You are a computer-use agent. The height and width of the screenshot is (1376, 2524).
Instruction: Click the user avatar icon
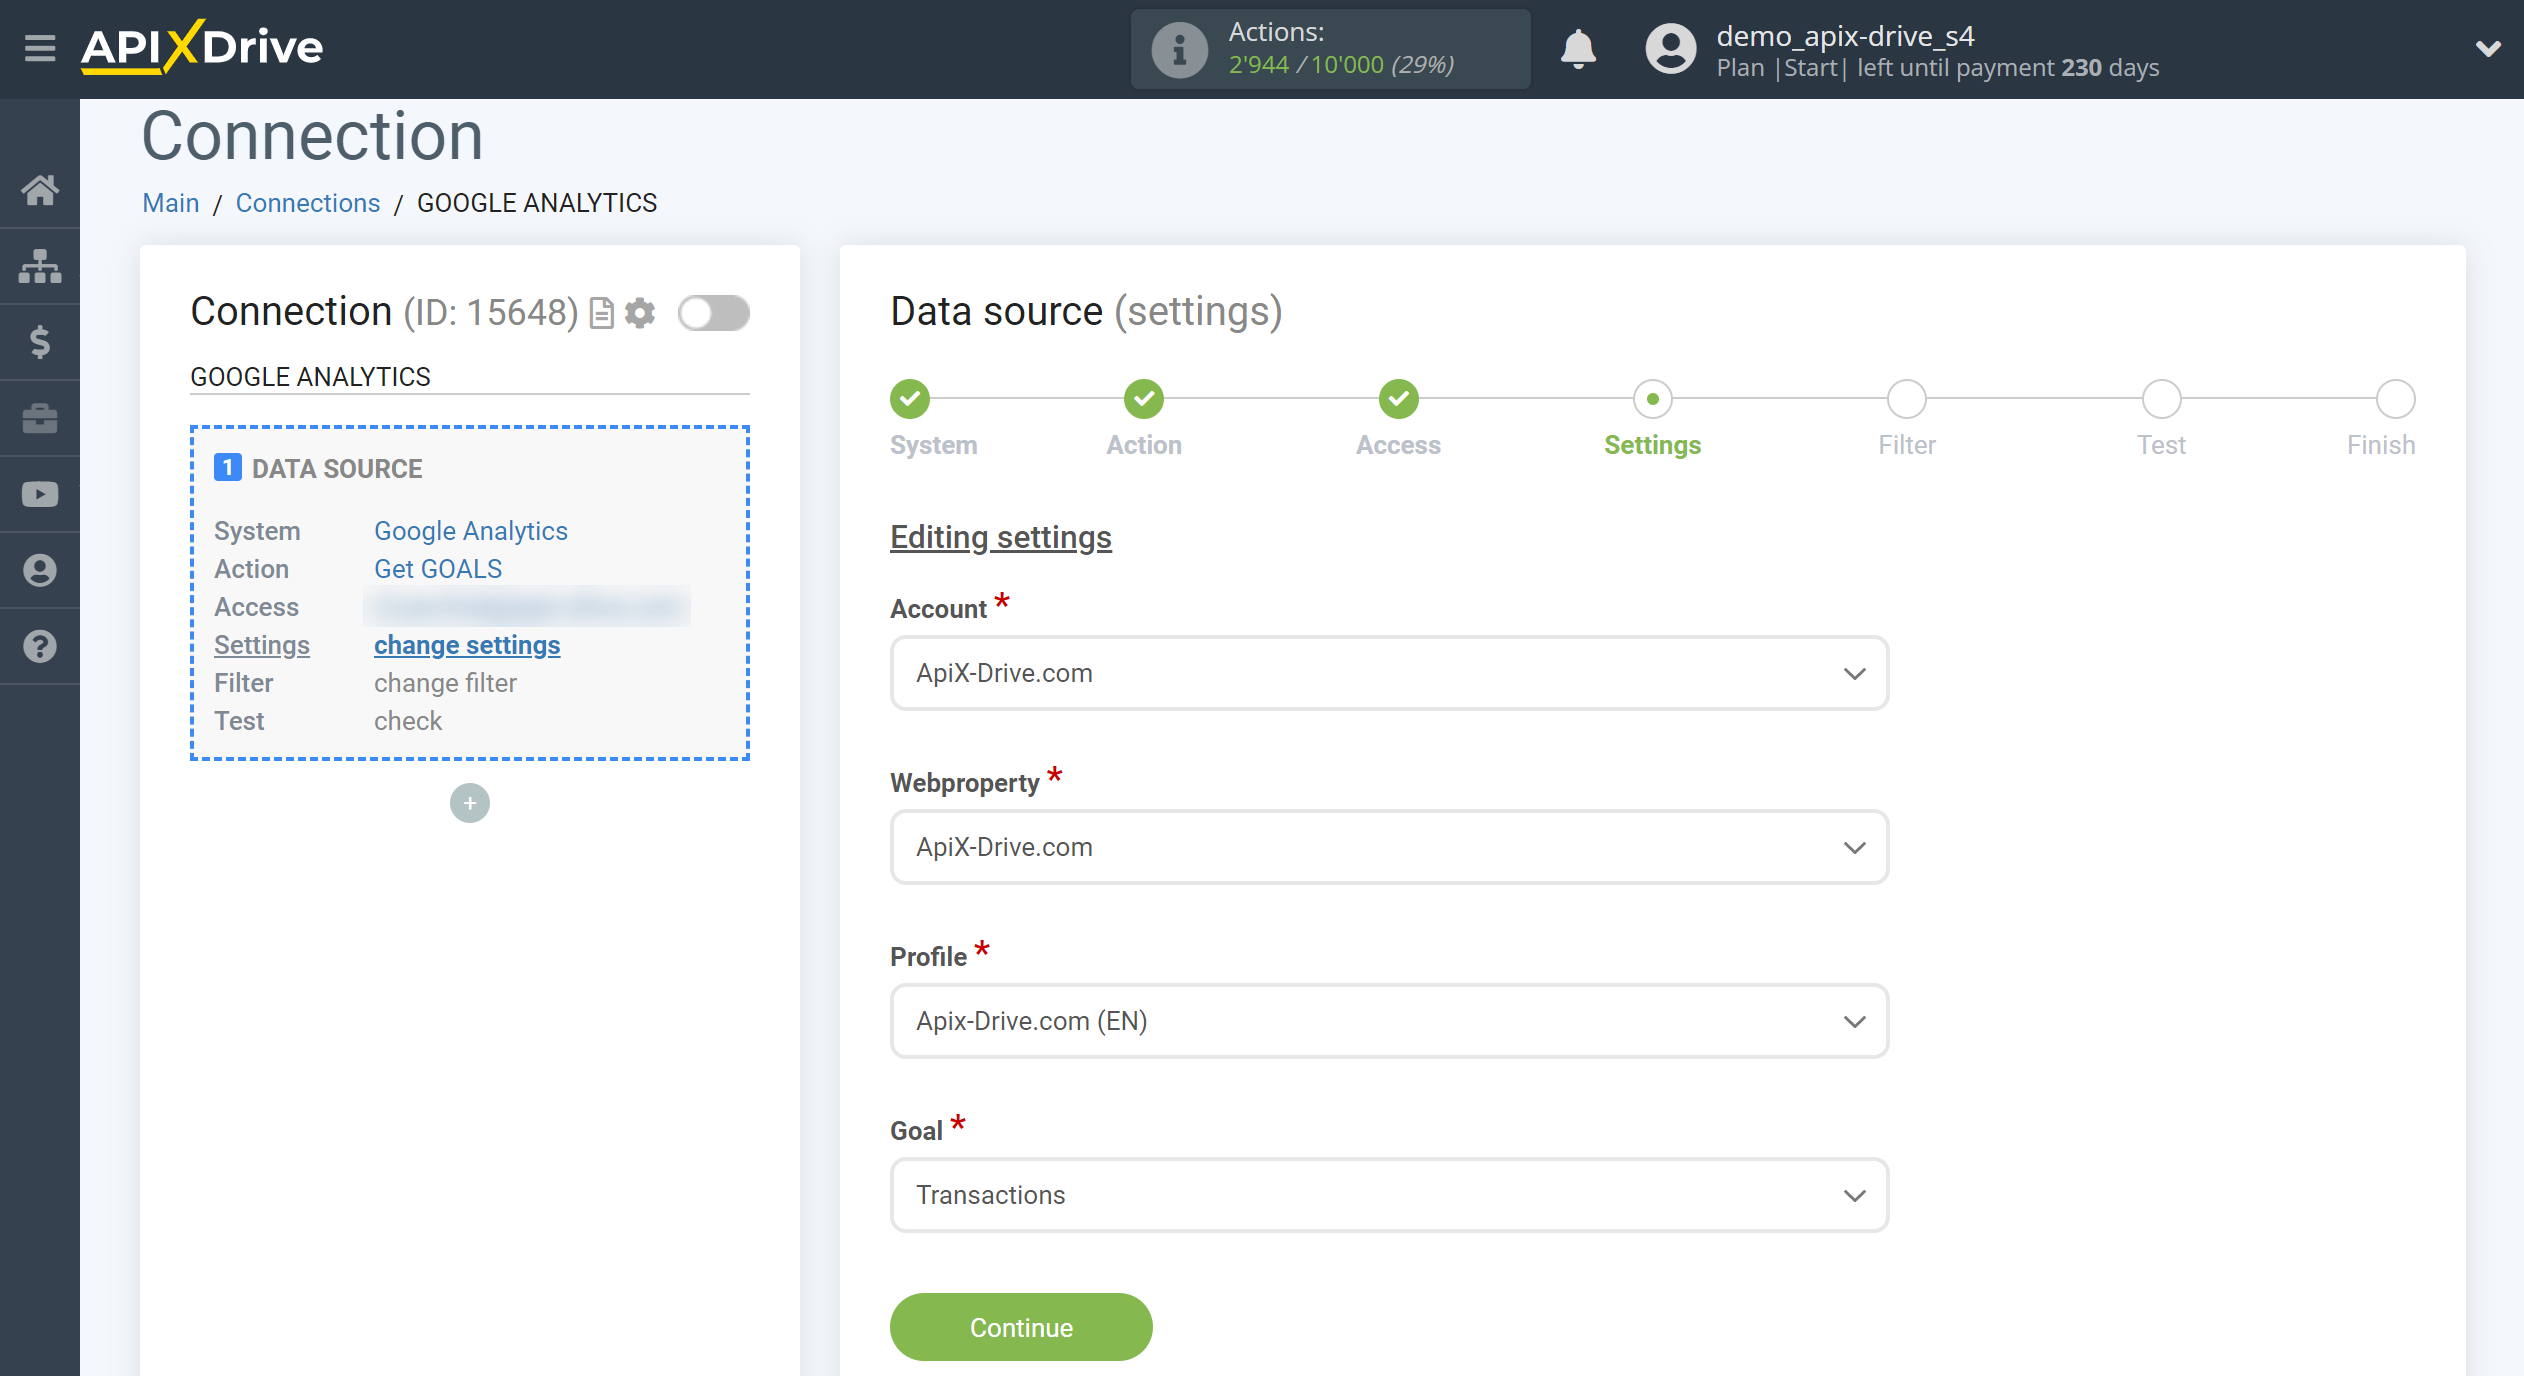tap(1671, 48)
